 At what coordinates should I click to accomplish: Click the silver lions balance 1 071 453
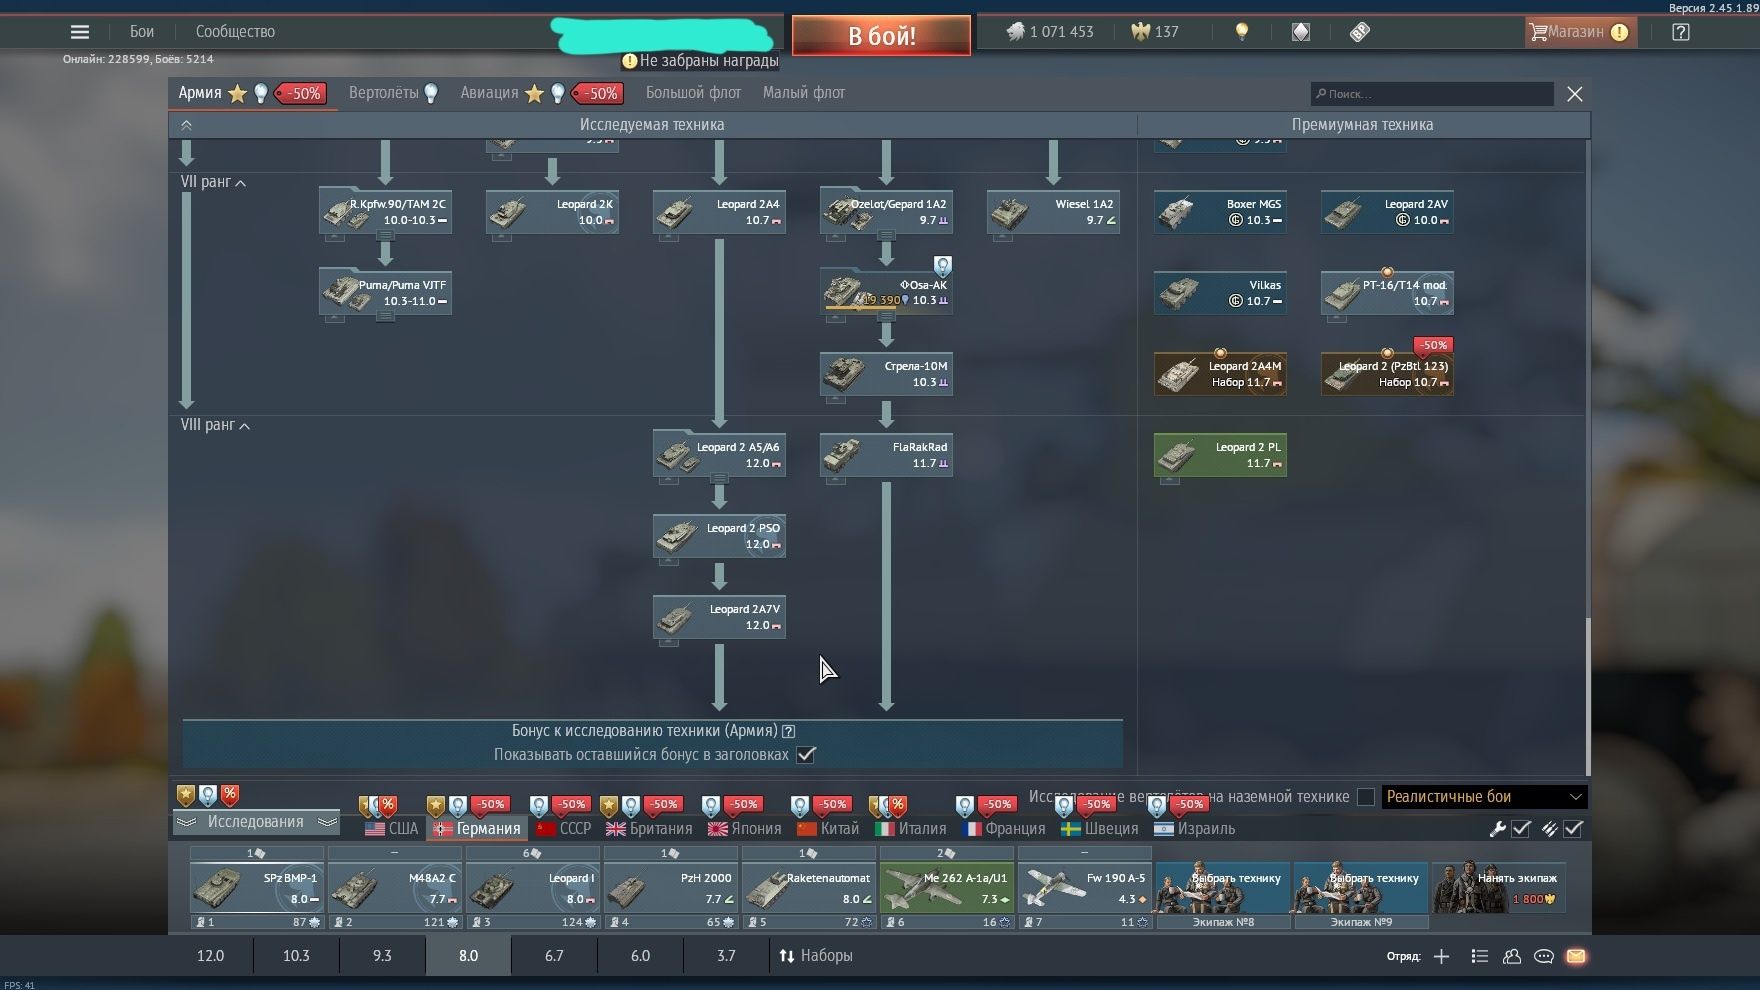(1049, 32)
